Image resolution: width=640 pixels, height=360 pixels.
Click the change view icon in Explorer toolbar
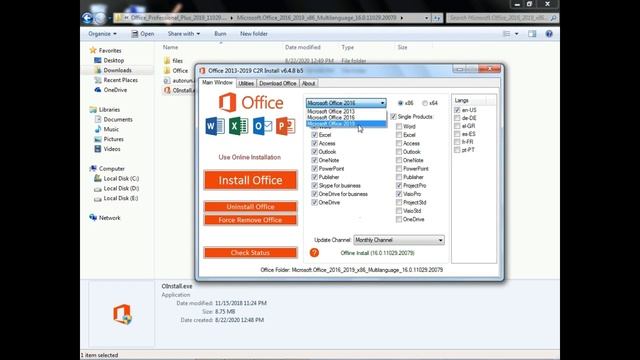click(507, 34)
